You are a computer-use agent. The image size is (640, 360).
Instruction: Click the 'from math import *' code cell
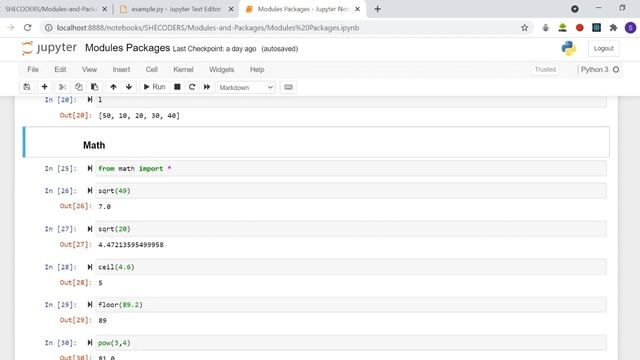tap(351, 169)
